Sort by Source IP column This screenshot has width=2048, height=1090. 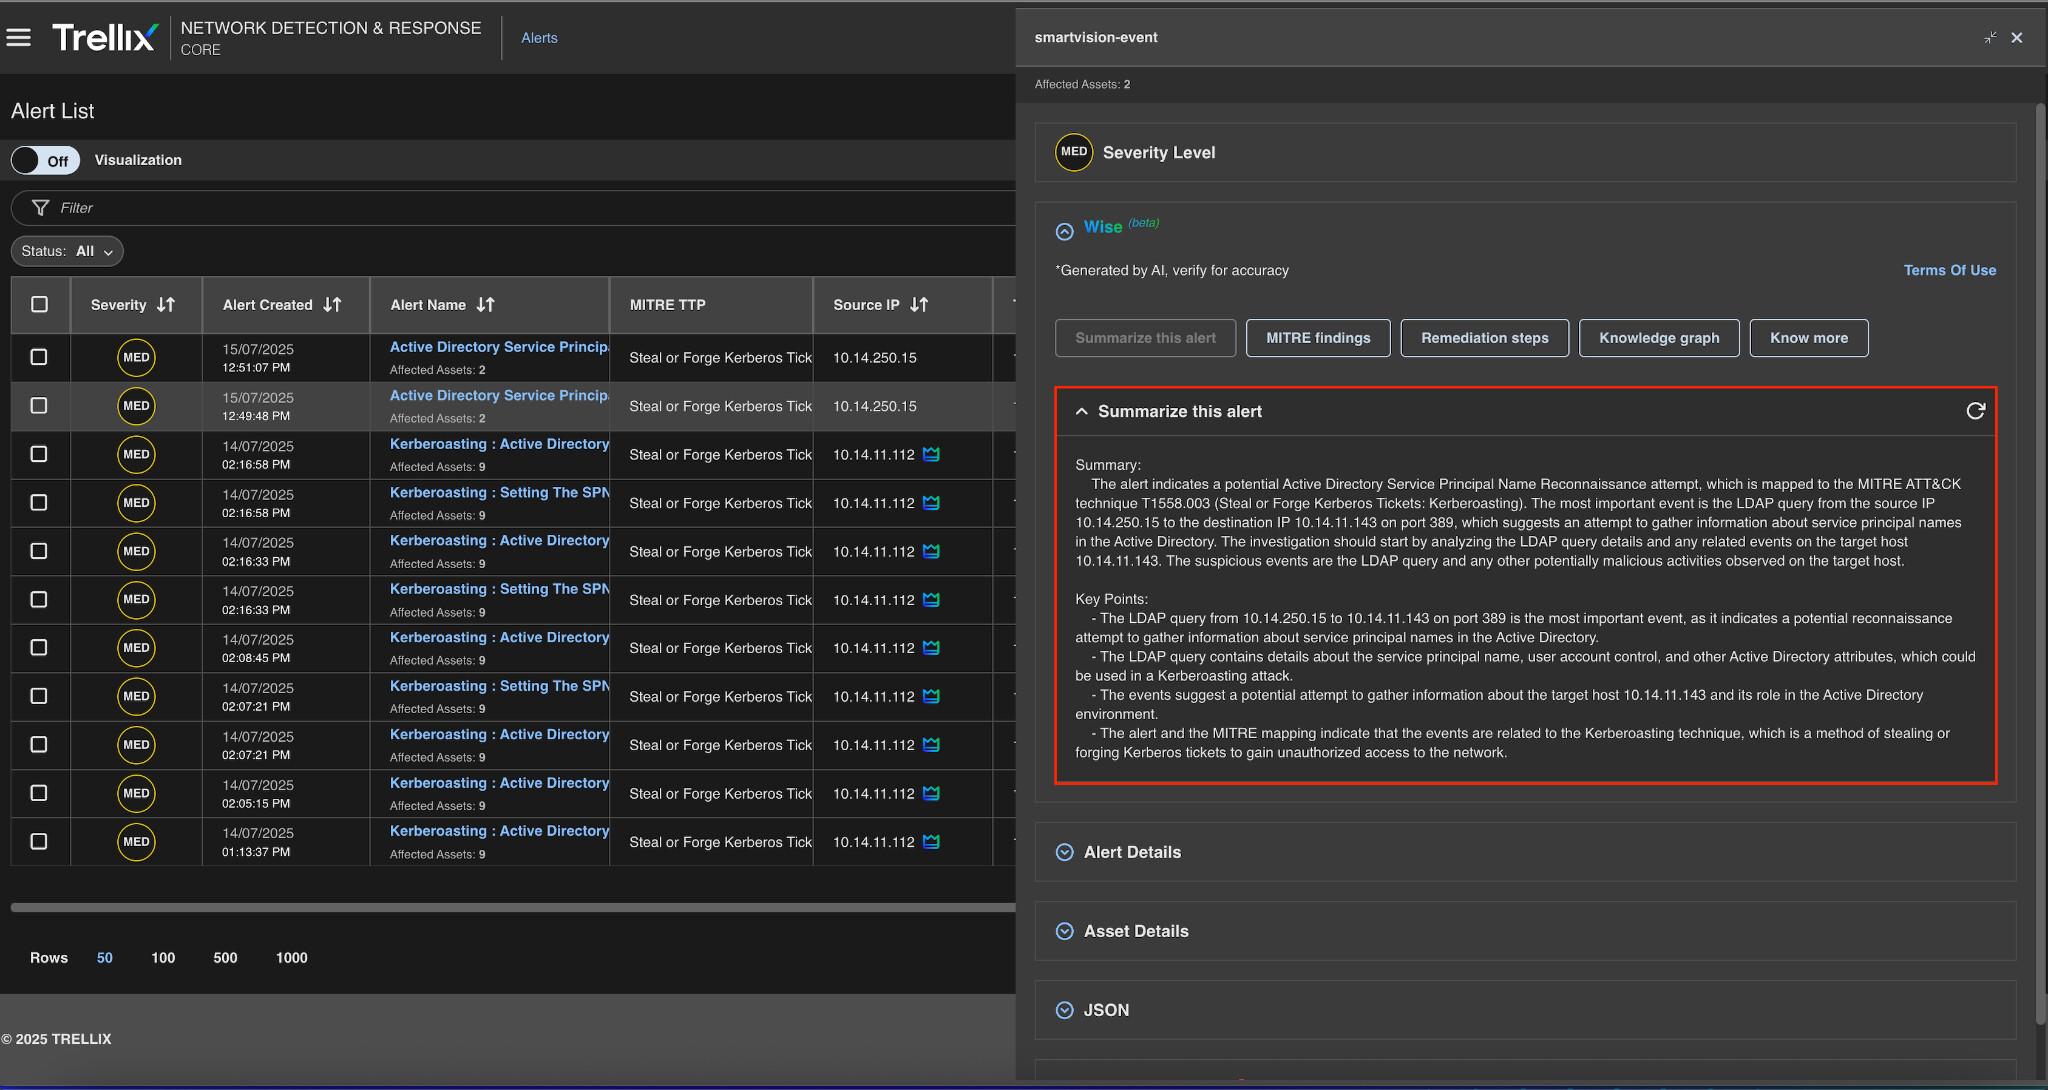[919, 305]
